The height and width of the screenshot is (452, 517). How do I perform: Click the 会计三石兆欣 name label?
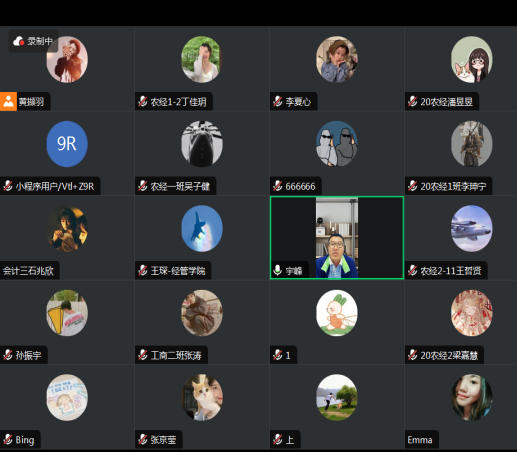click(28, 271)
